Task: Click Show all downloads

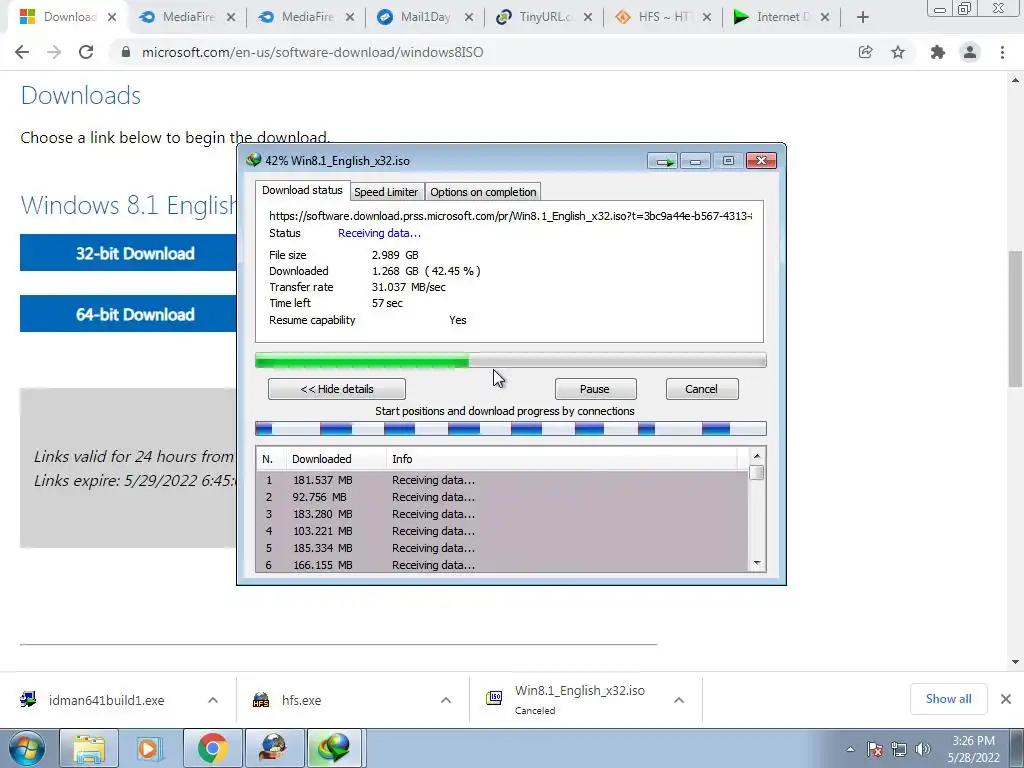Action: (x=948, y=699)
